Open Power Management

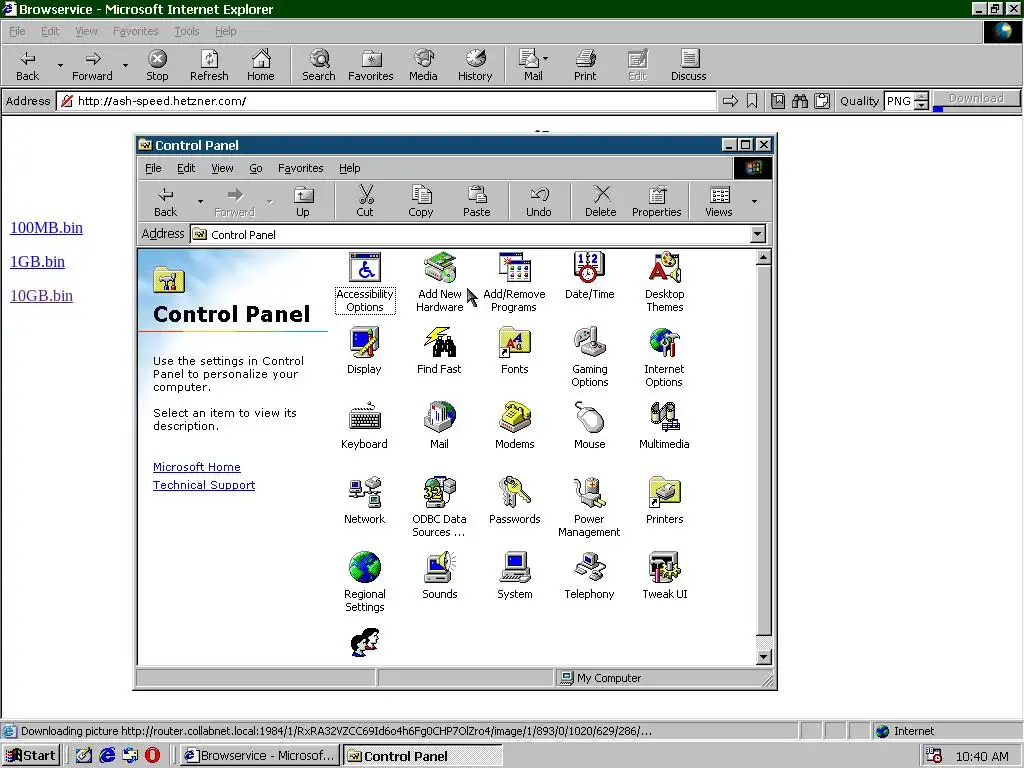[589, 507]
